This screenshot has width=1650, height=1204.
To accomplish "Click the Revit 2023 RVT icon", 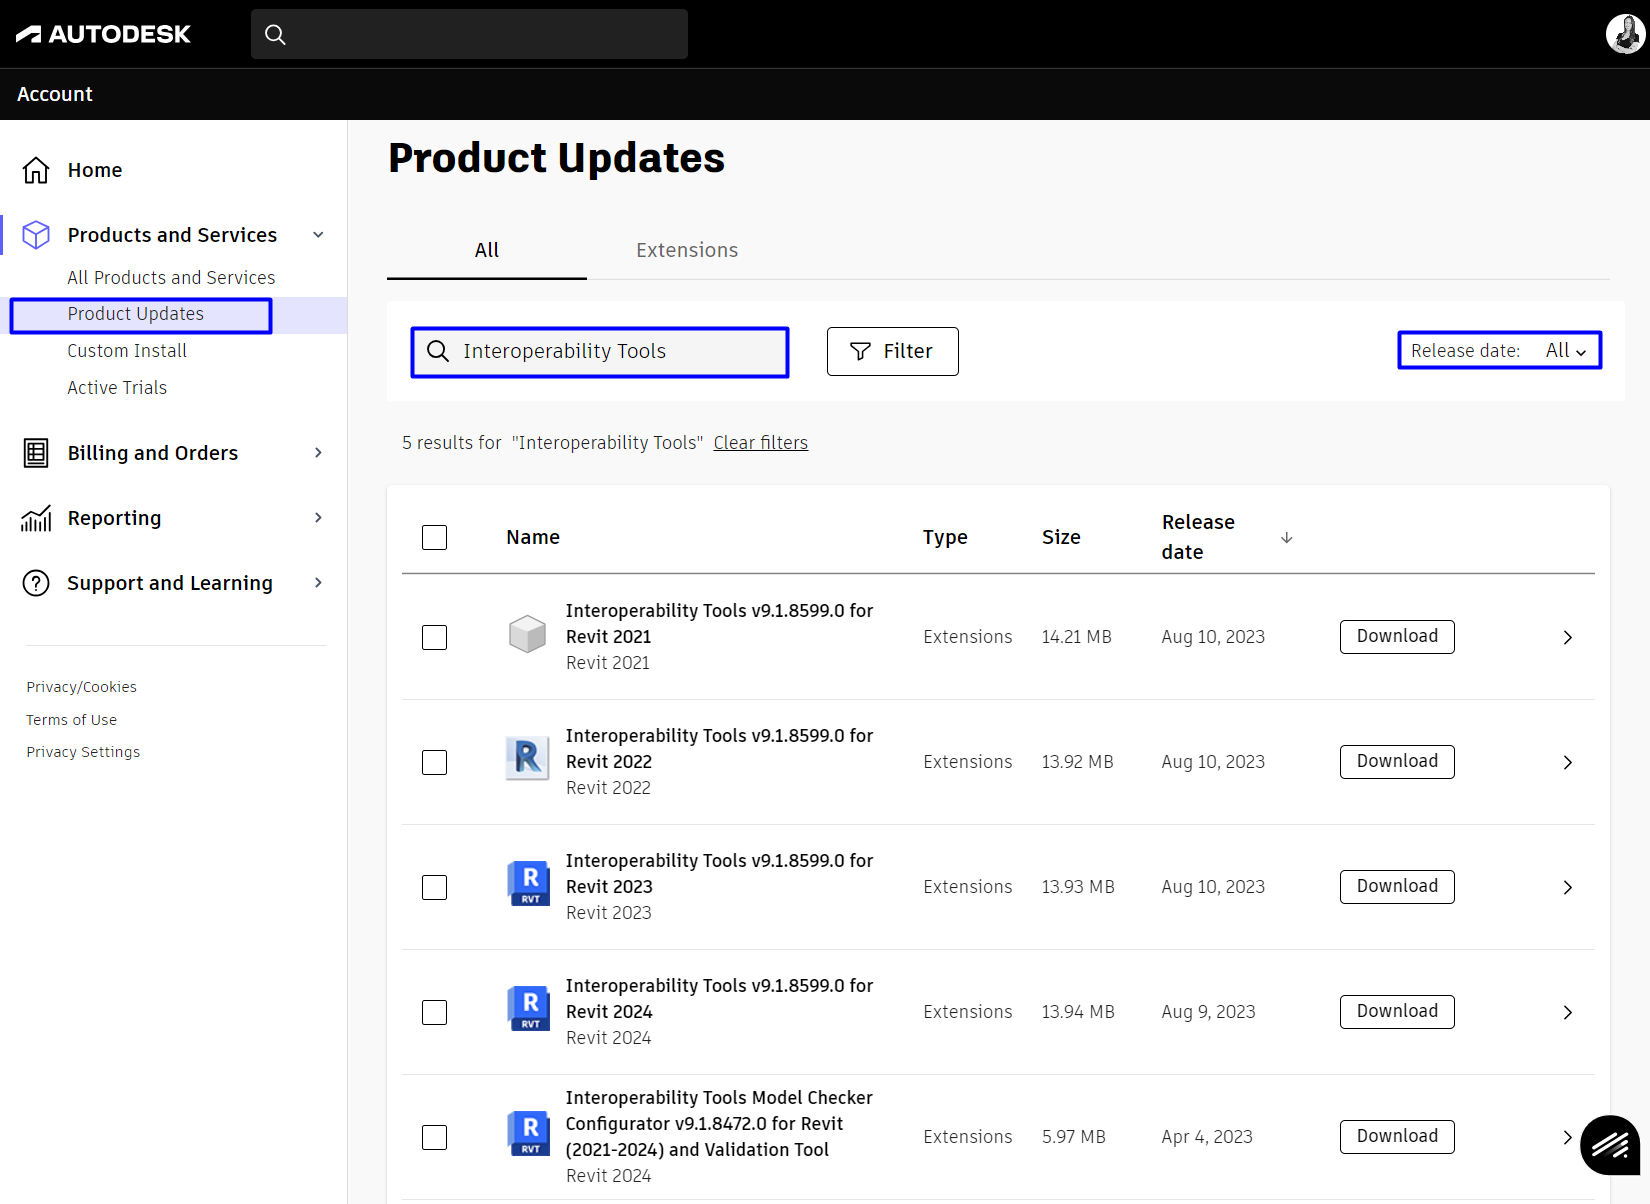I will tap(528, 884).
